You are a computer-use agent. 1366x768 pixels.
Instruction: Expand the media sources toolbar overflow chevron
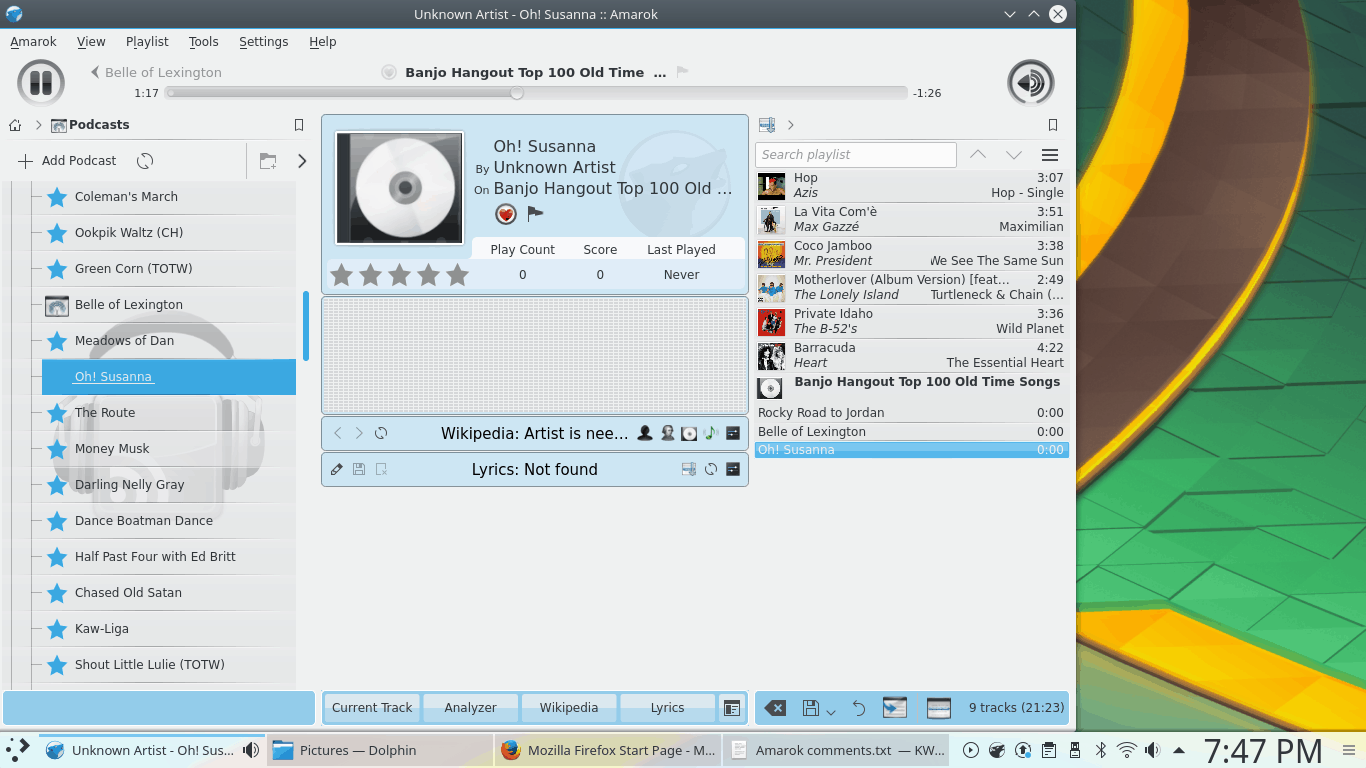[302, 161]
